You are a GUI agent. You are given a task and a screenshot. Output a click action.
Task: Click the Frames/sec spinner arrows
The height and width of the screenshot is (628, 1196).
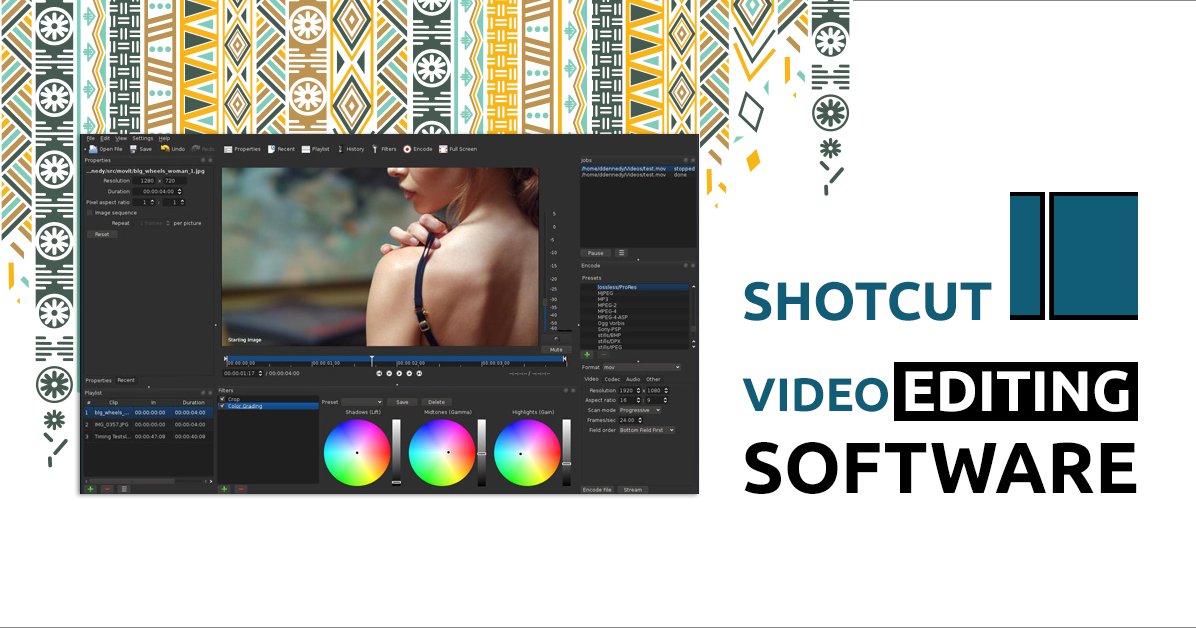pyautogui.click(x=640, y=420)
